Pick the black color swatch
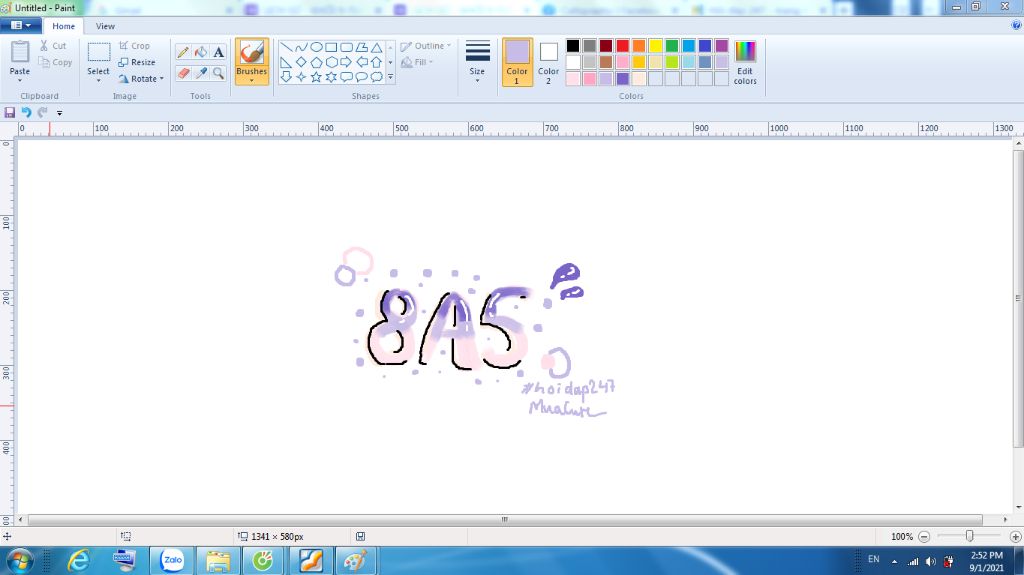Screen dimensions: 1024x575 click(573, 45)
